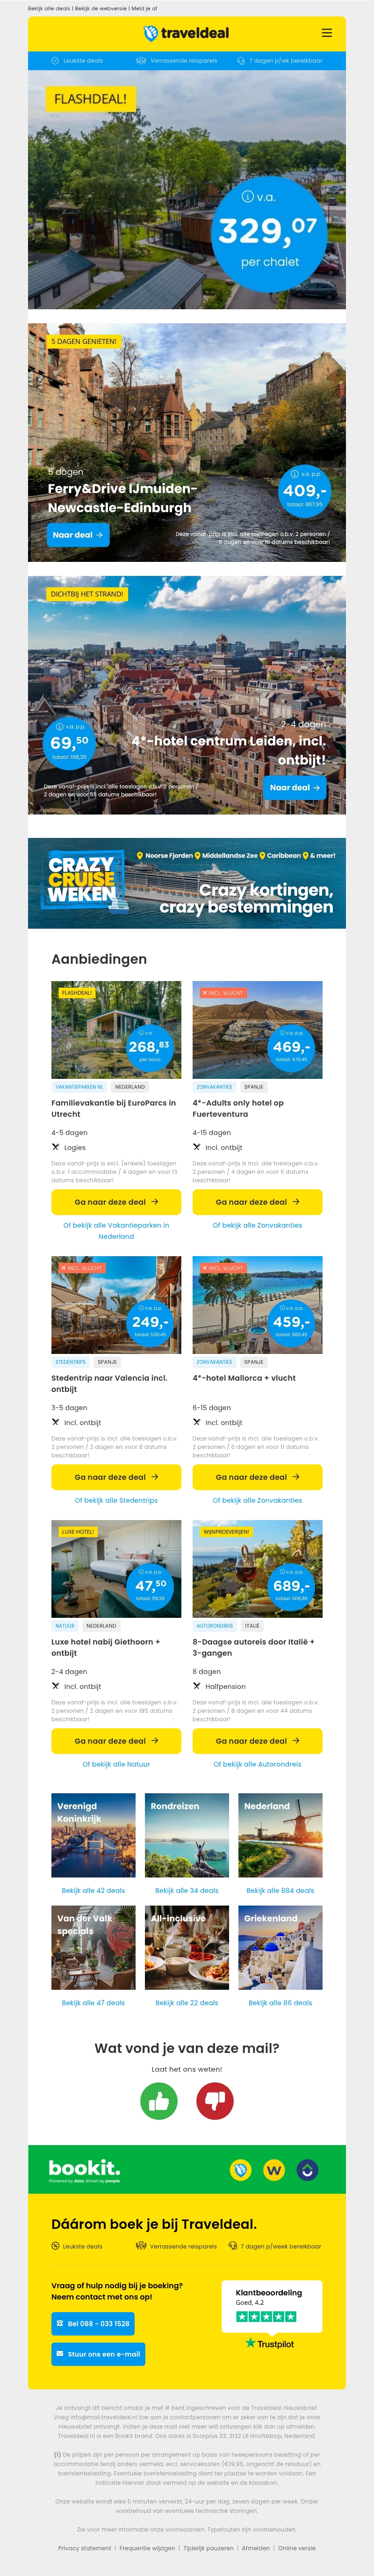Select the Verenigd Koninkrijk destination thumbnail

coord(93,1835)
